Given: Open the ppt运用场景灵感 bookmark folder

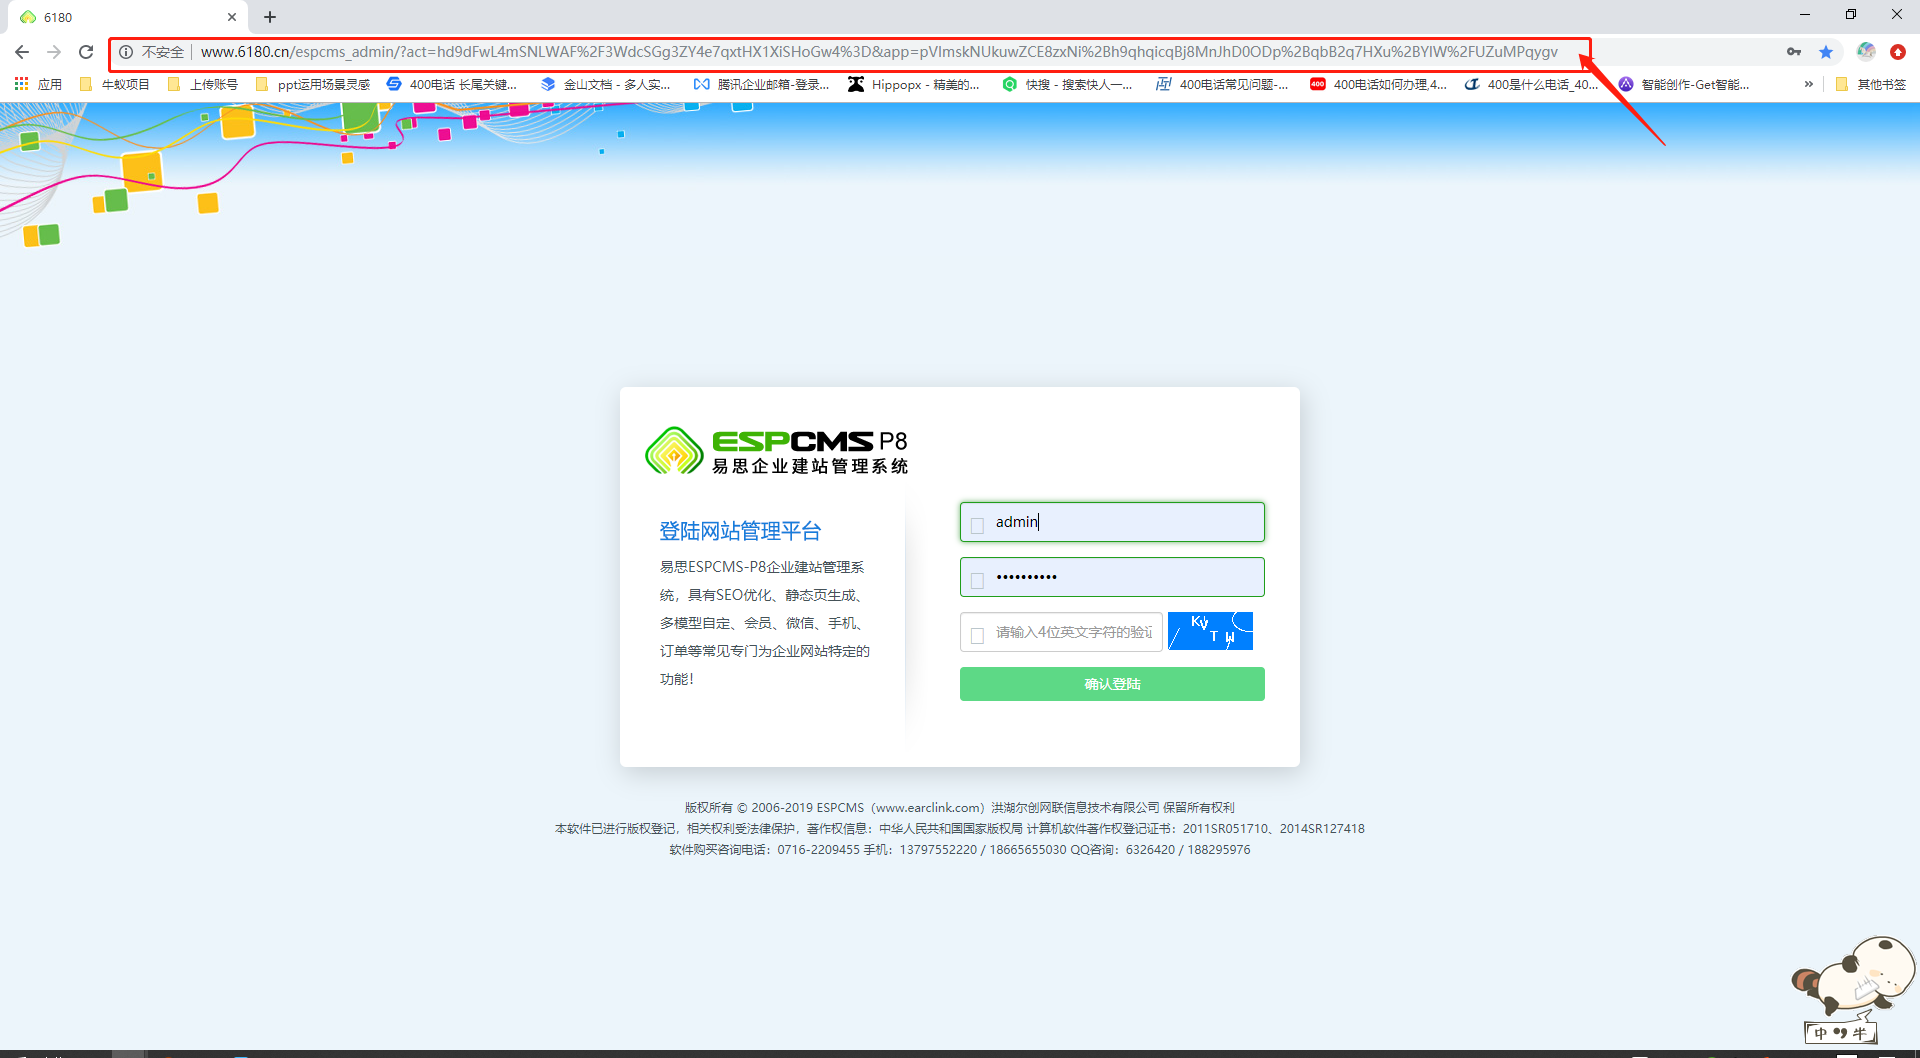Looking at the screenshot, I should coord(313,84).
